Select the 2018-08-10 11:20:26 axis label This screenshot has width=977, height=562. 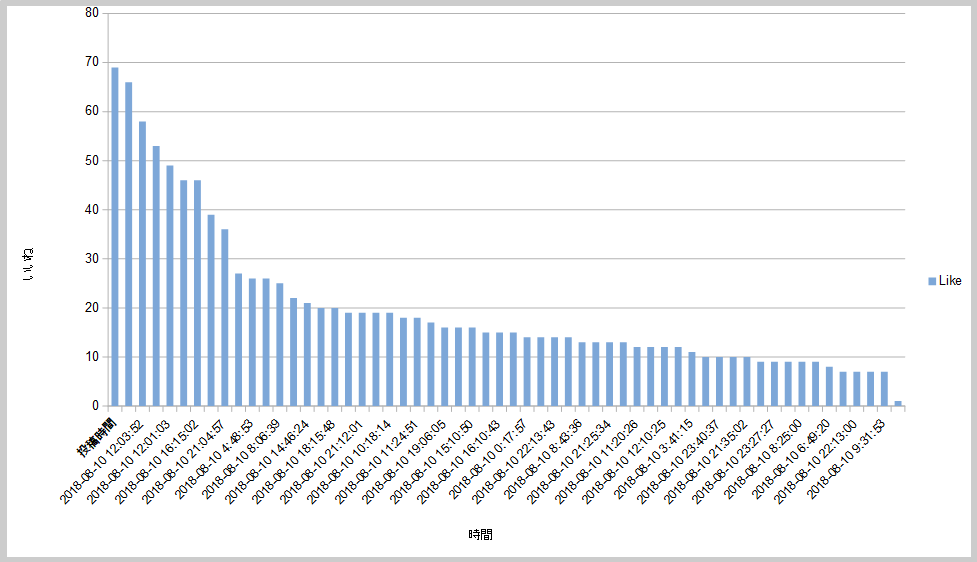tap(596, 462)
